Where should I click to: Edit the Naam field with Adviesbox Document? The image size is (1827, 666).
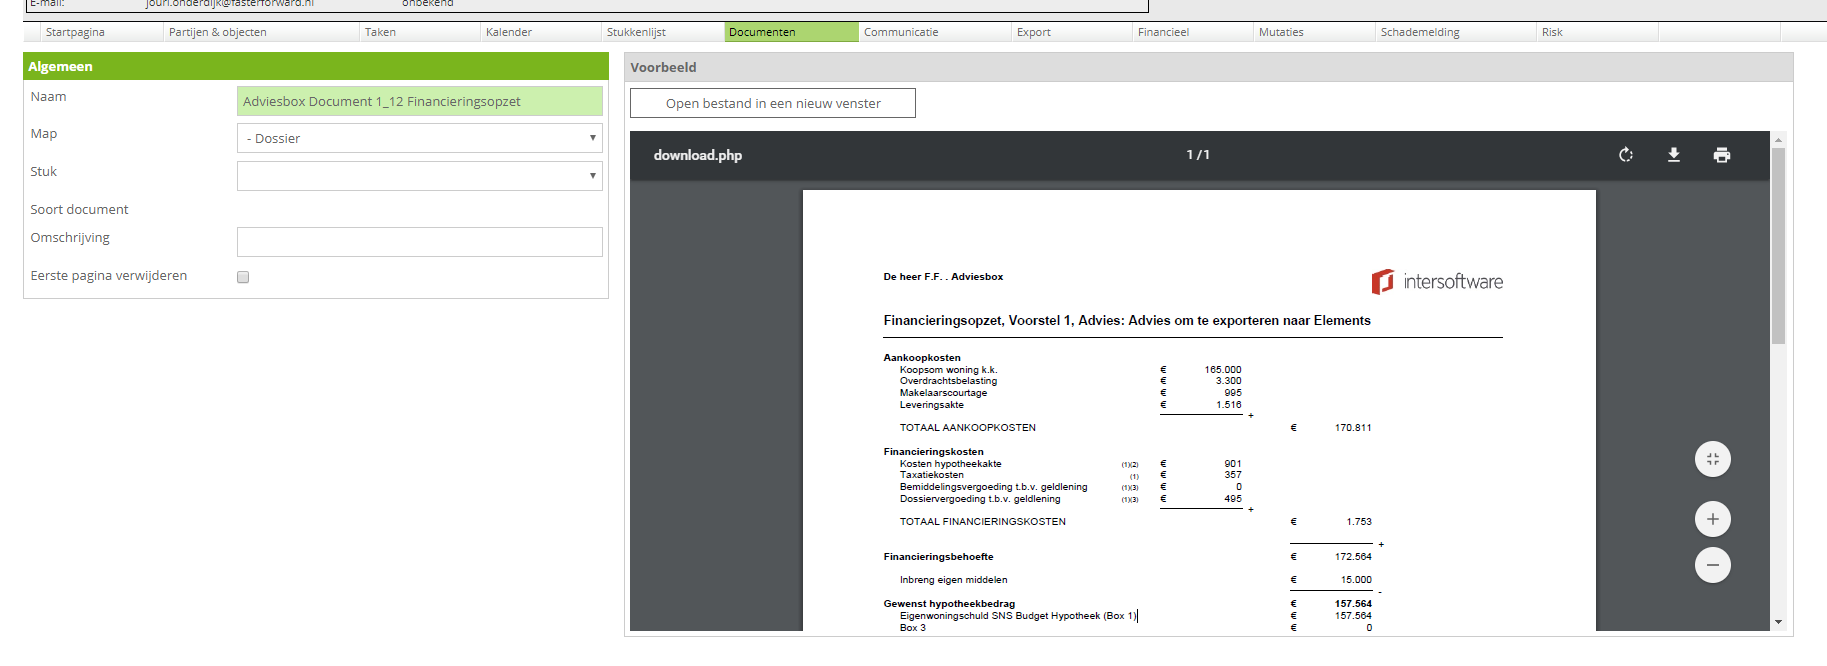[420, 101]
